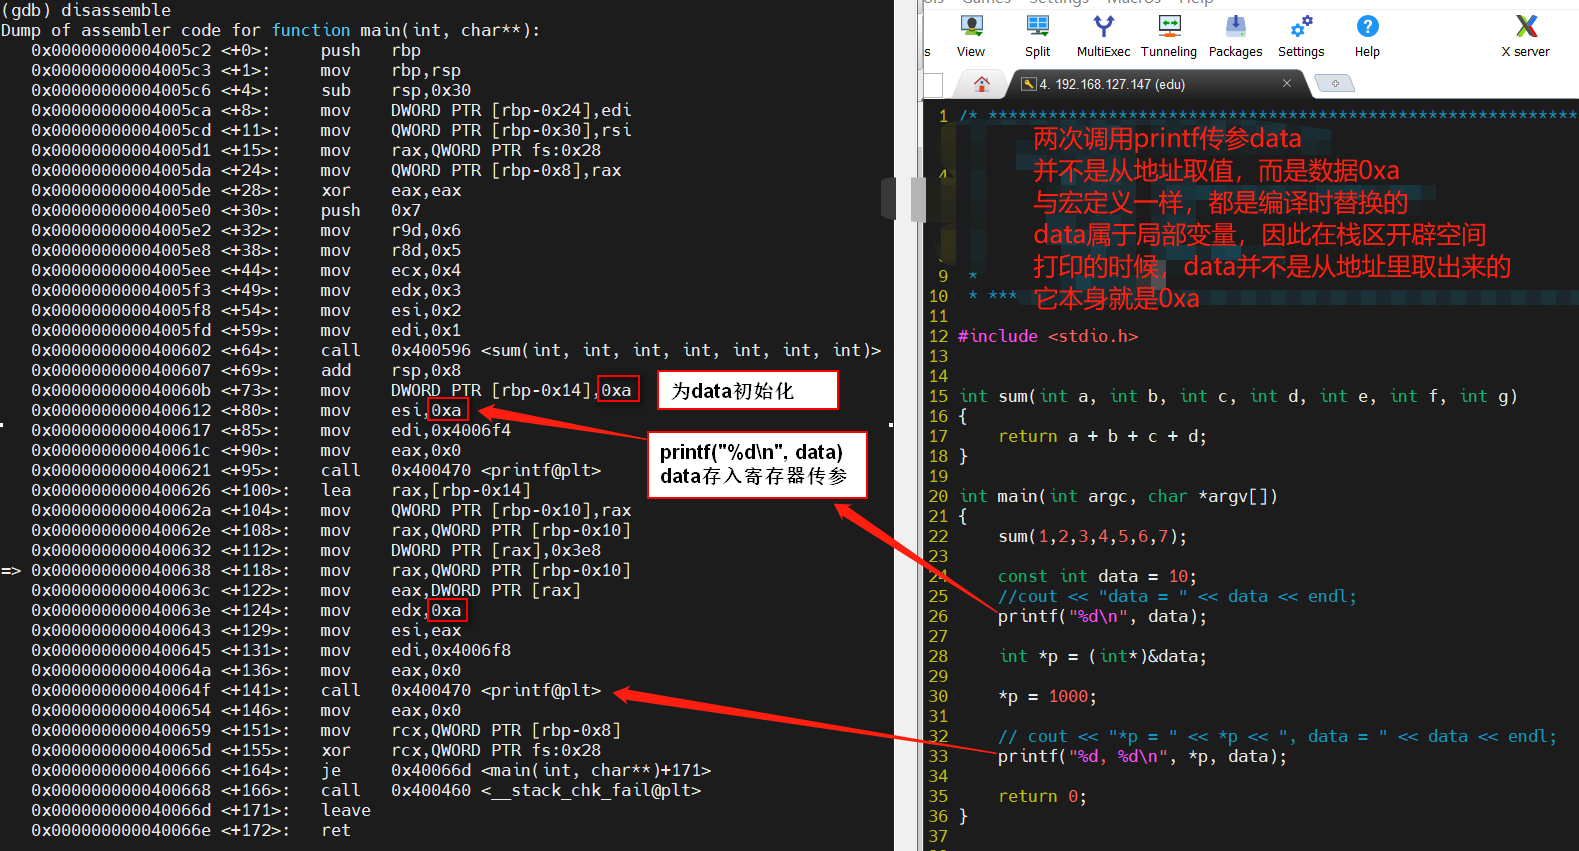Close the 192.168.127.147 (edu) tab
Image resolution: width=1579 pixels, height=851 pixels.
click(1287, 83)
